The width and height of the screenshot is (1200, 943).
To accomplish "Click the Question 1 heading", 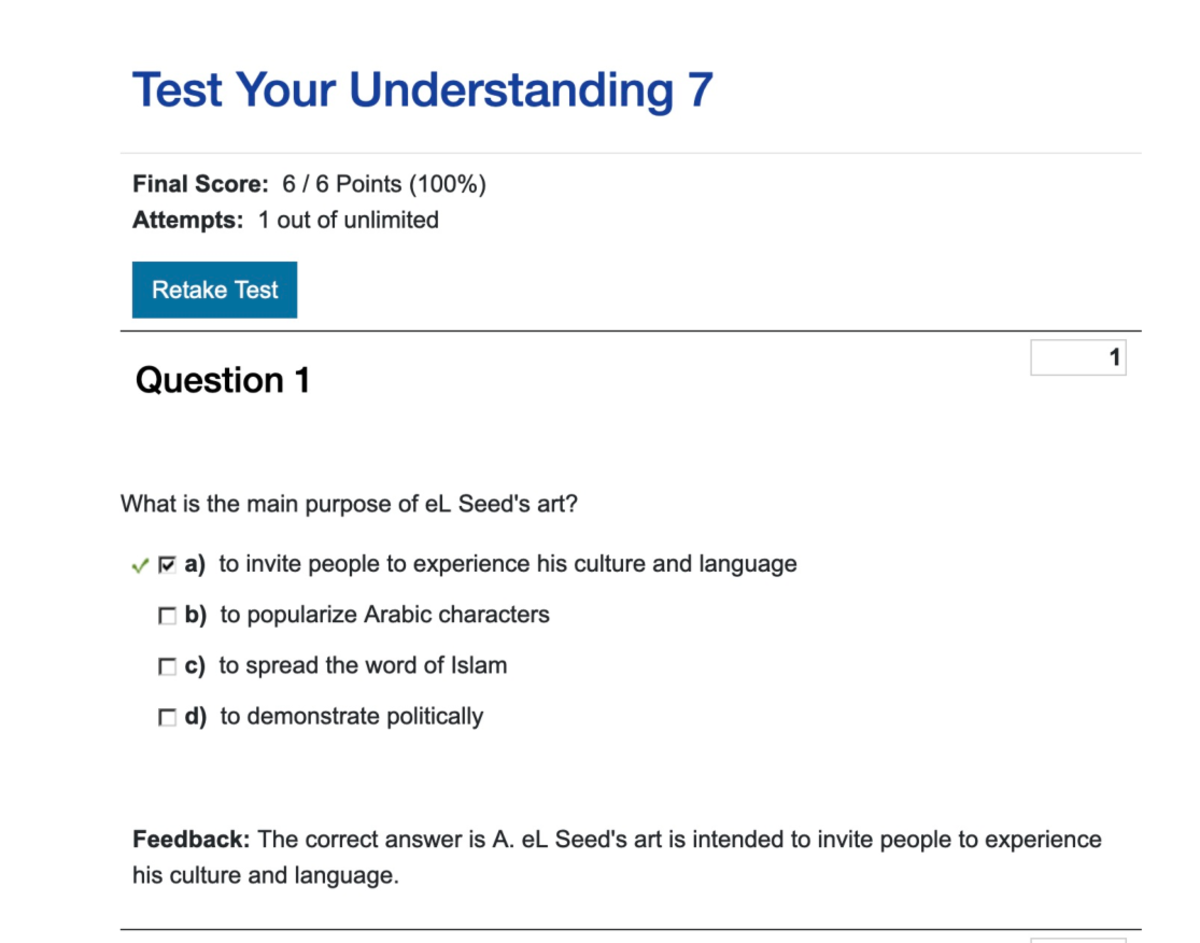I will [222, 380].
